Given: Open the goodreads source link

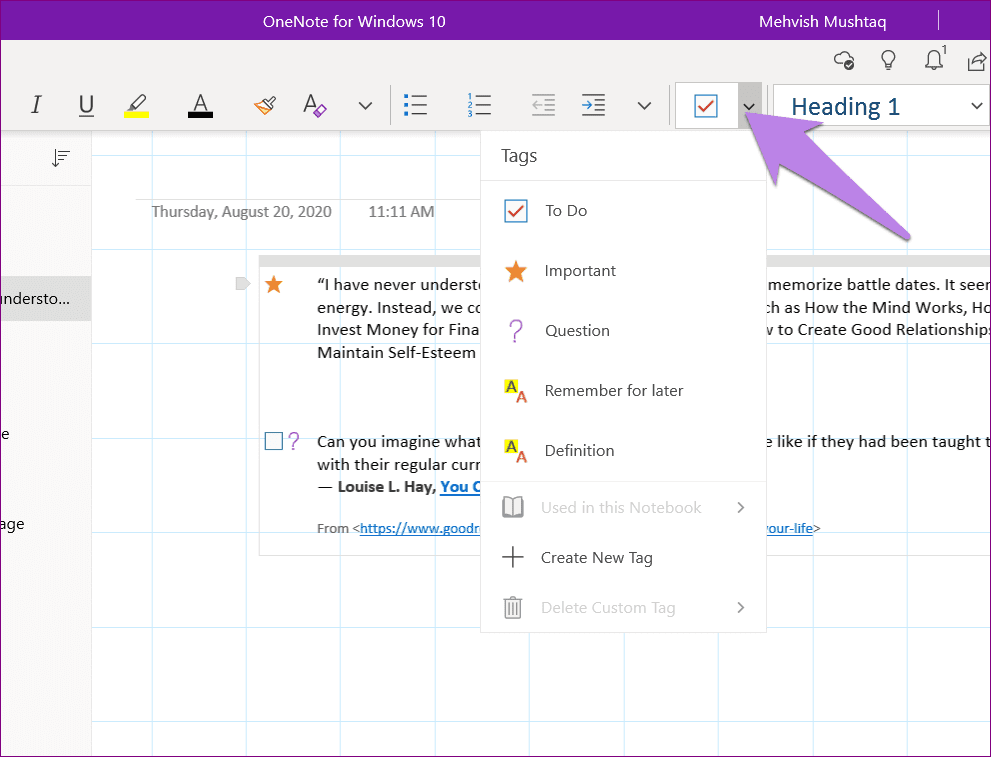Looking at the screenshot, I should [x=420, y=528].
